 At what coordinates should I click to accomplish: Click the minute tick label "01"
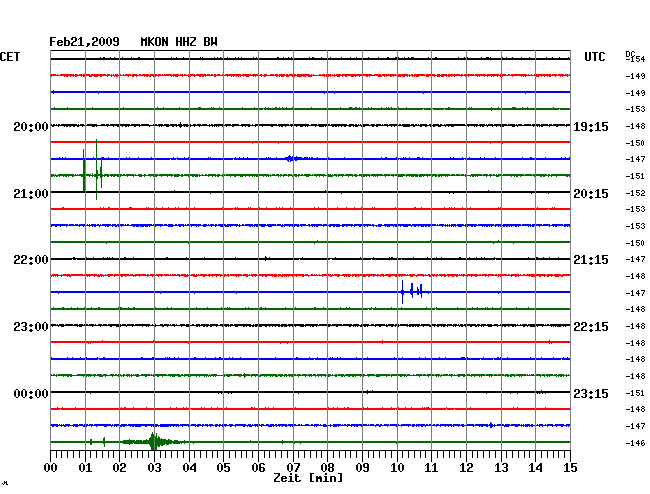85,468
